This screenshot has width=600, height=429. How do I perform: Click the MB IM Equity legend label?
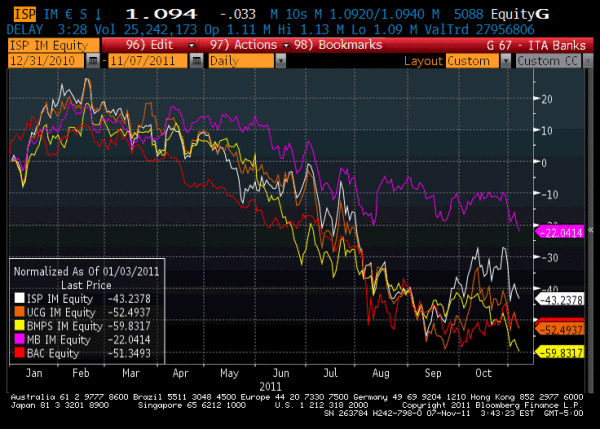[x=59, y=340]
